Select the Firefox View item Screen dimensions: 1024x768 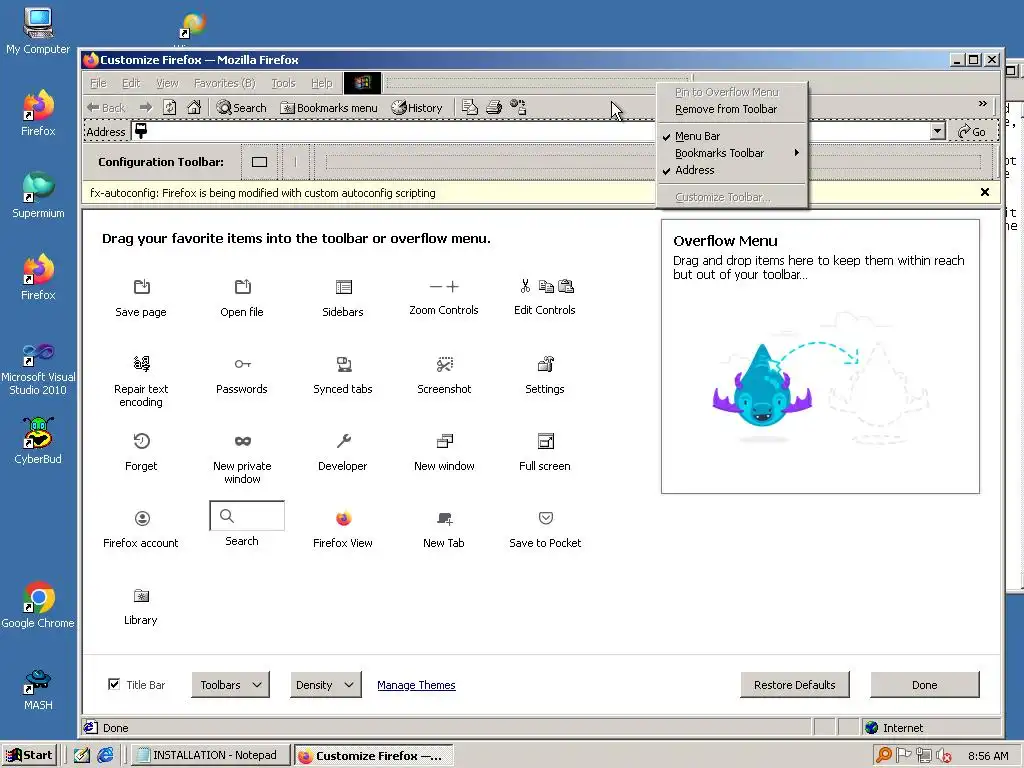coord(343,529)
